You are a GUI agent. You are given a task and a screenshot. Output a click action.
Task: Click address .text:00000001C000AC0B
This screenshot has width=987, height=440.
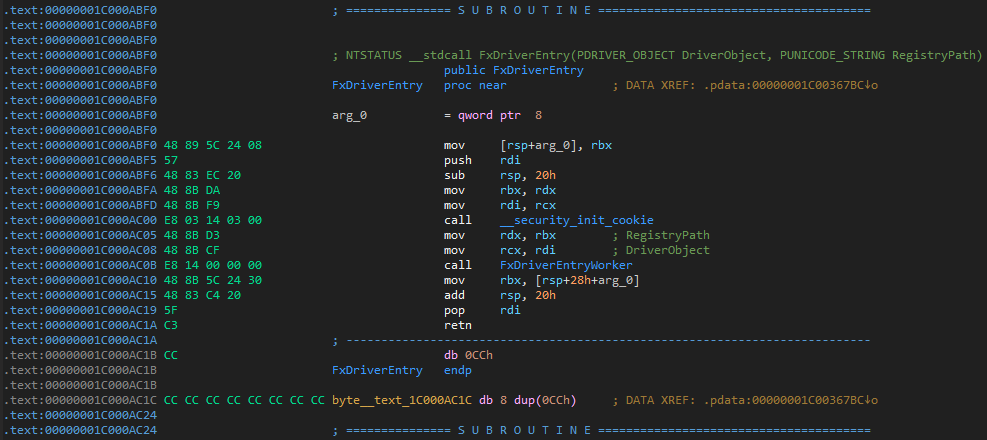pos(80,265)
